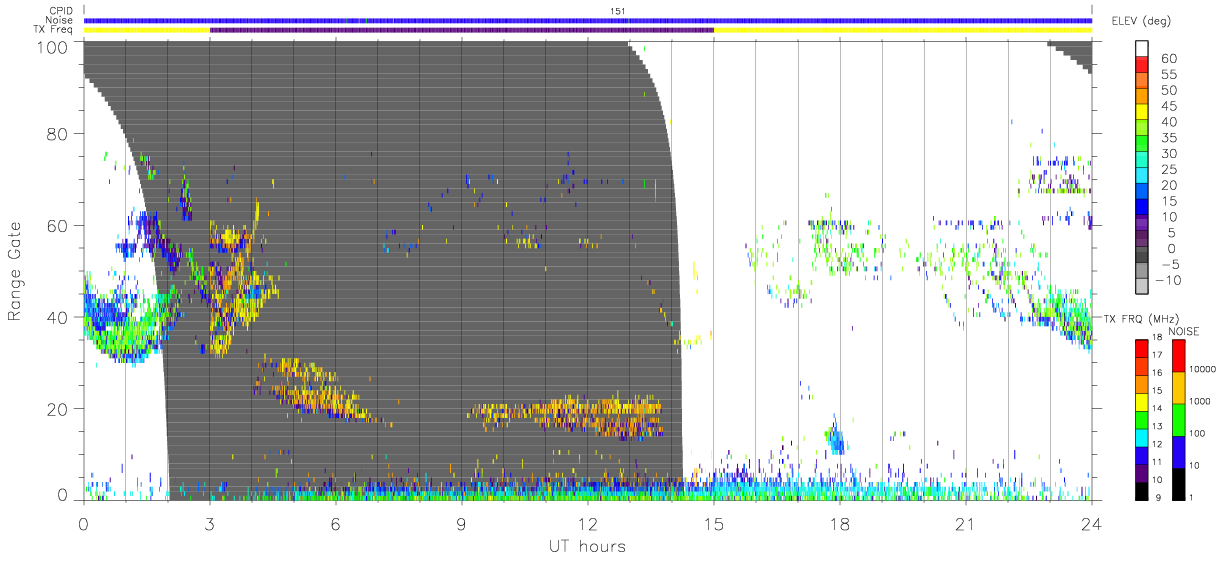Click the 'Range Gate' y-axis title

coord(16,271)
